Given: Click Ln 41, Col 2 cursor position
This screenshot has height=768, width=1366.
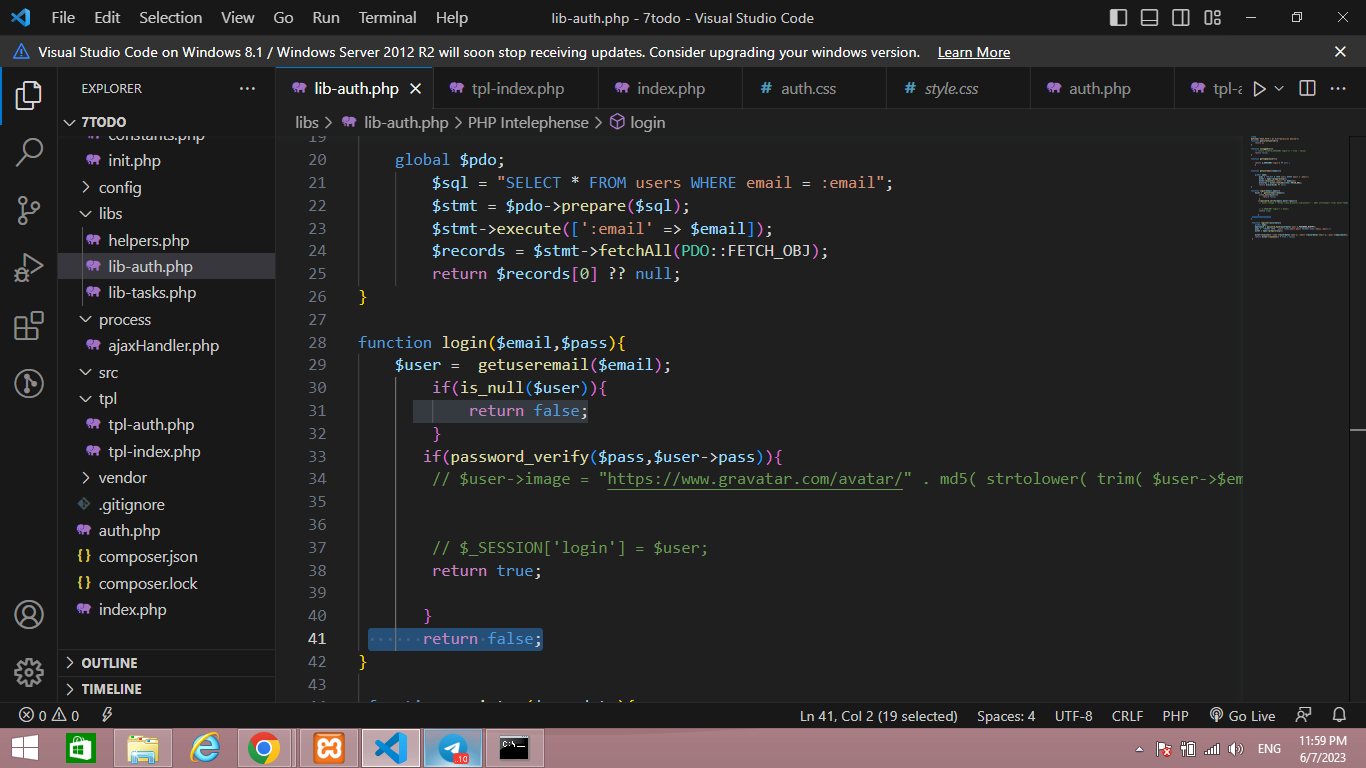Looking at the screenshot, I should coord(878,716).
